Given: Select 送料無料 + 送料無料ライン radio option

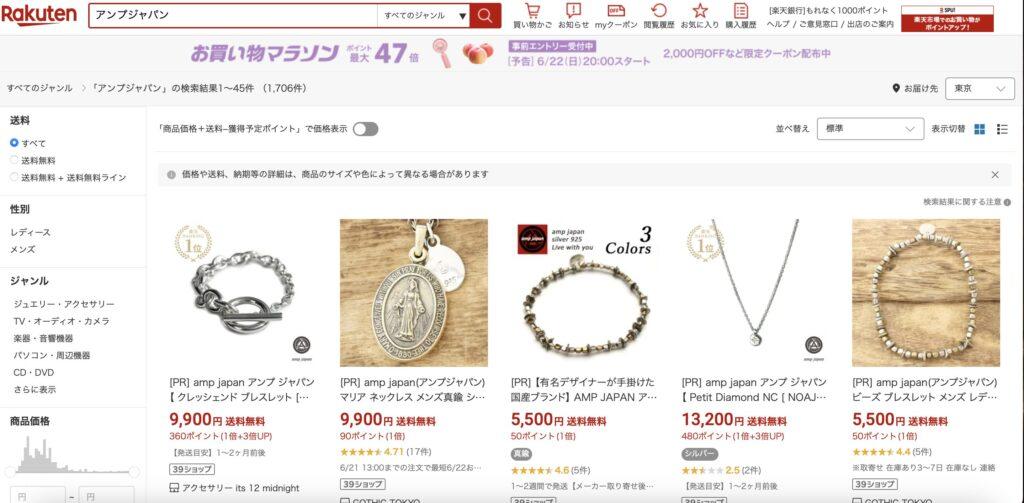Looking at the screenshot, I should coord(14,177).
